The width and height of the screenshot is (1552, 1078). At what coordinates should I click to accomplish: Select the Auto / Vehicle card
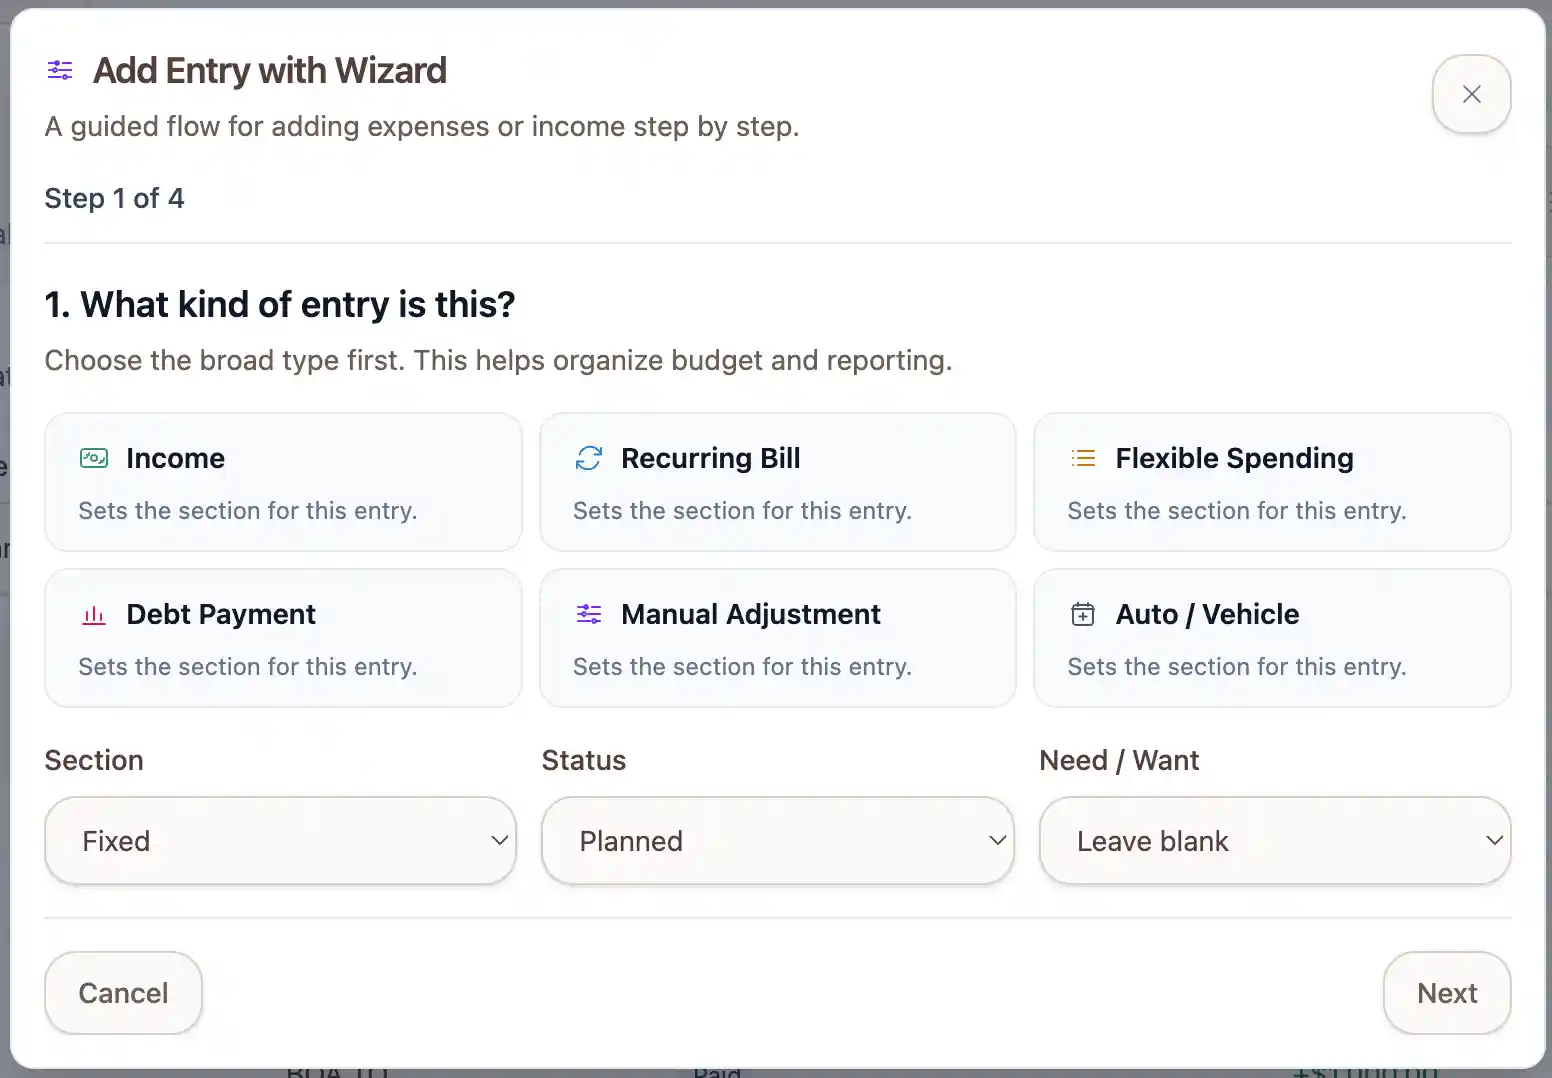tap(1271, 638)
